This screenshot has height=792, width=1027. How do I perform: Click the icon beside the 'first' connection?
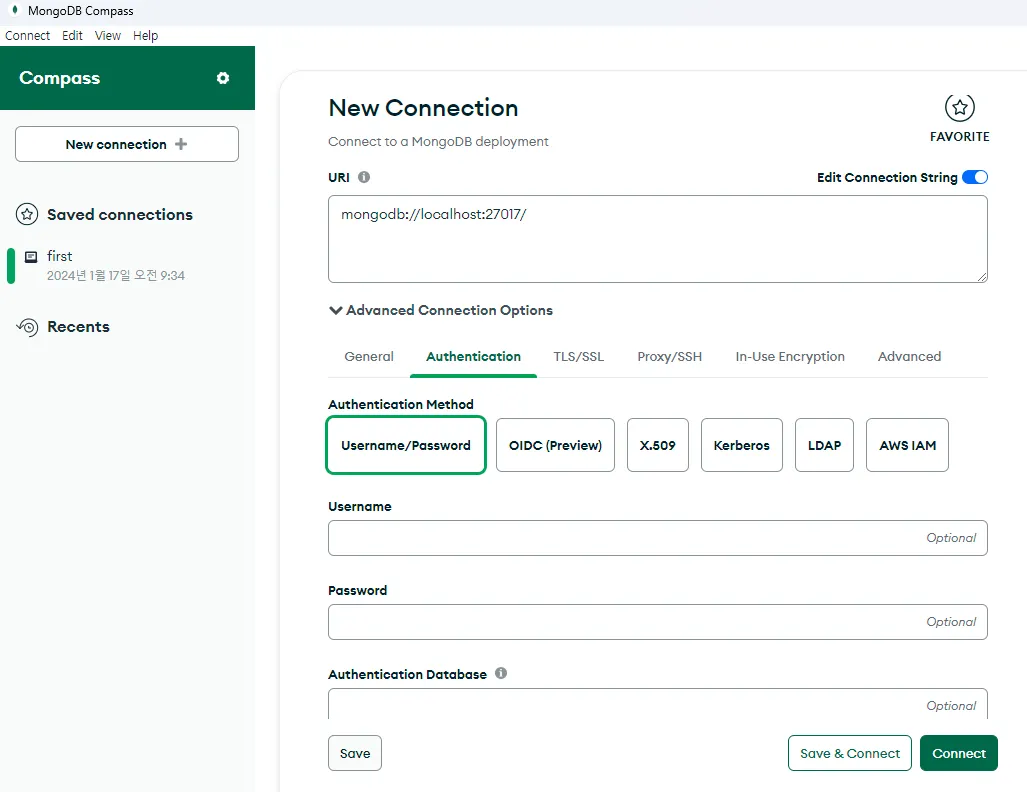tap(31, 257)
